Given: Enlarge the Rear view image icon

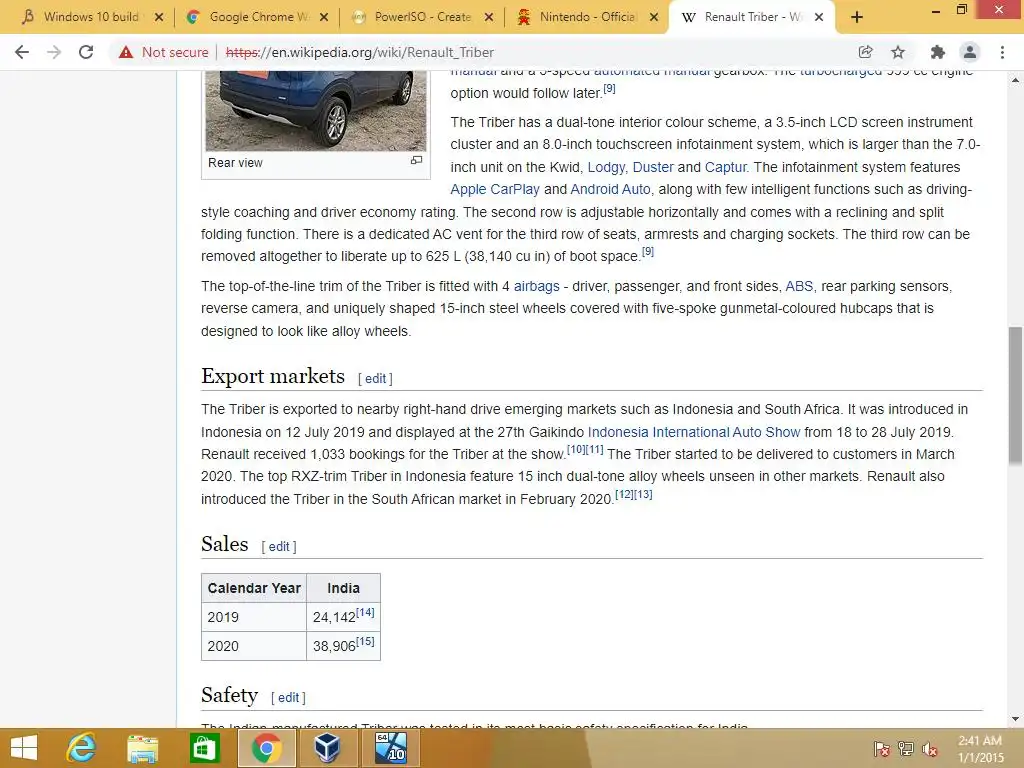Looking at the screenshot, I should point(416,161).
